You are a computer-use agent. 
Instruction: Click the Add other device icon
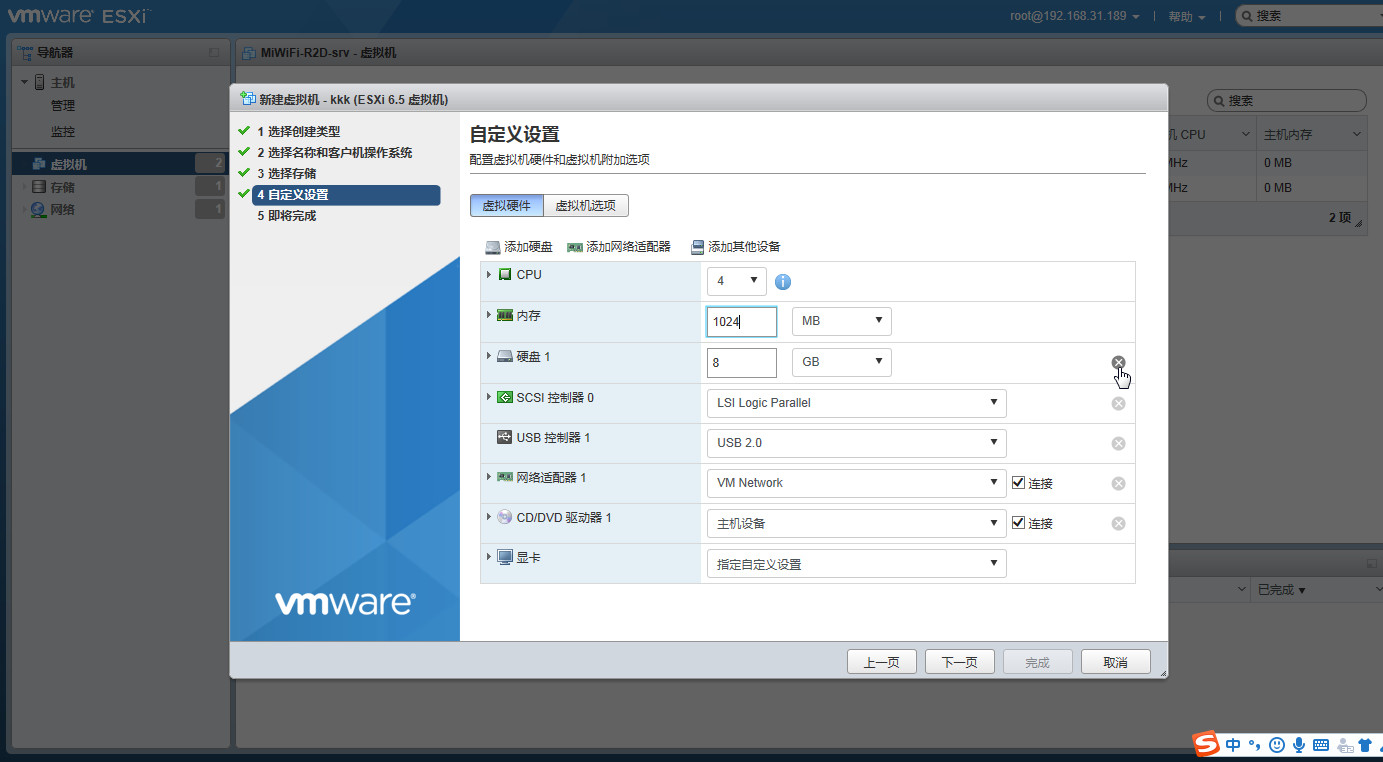697,247
